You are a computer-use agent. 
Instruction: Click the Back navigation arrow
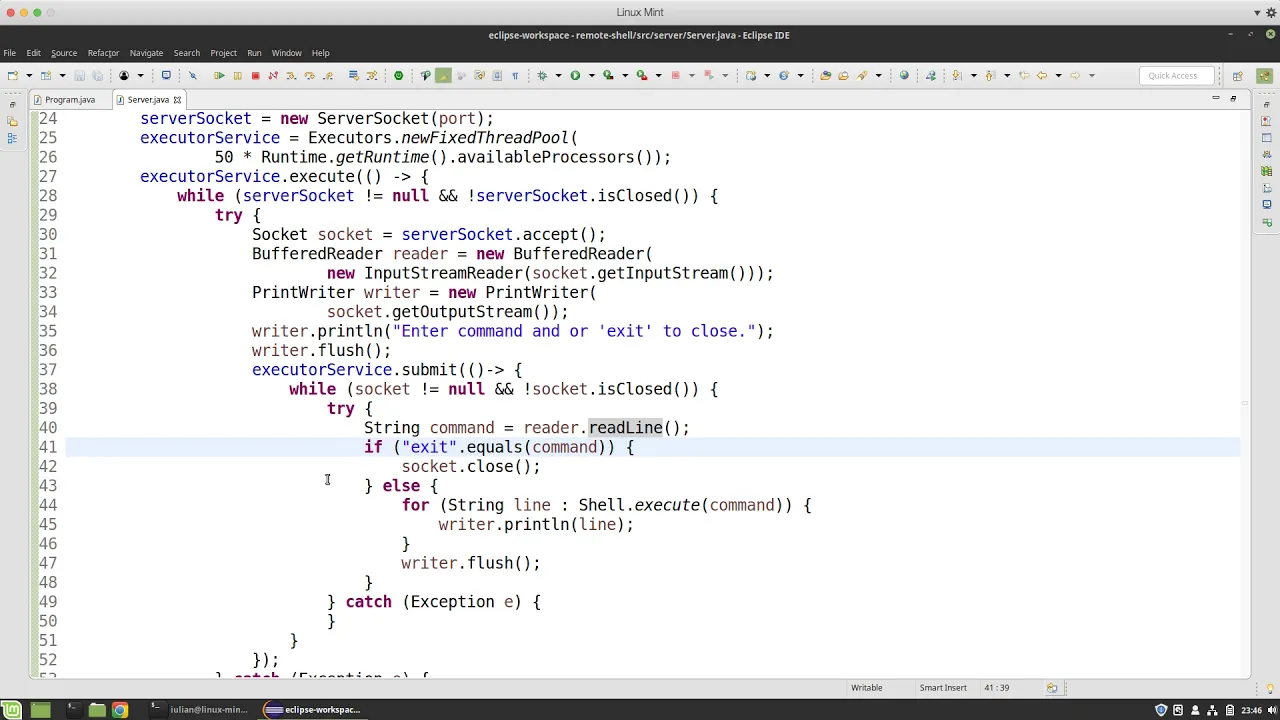click(x=1041, y=75)
